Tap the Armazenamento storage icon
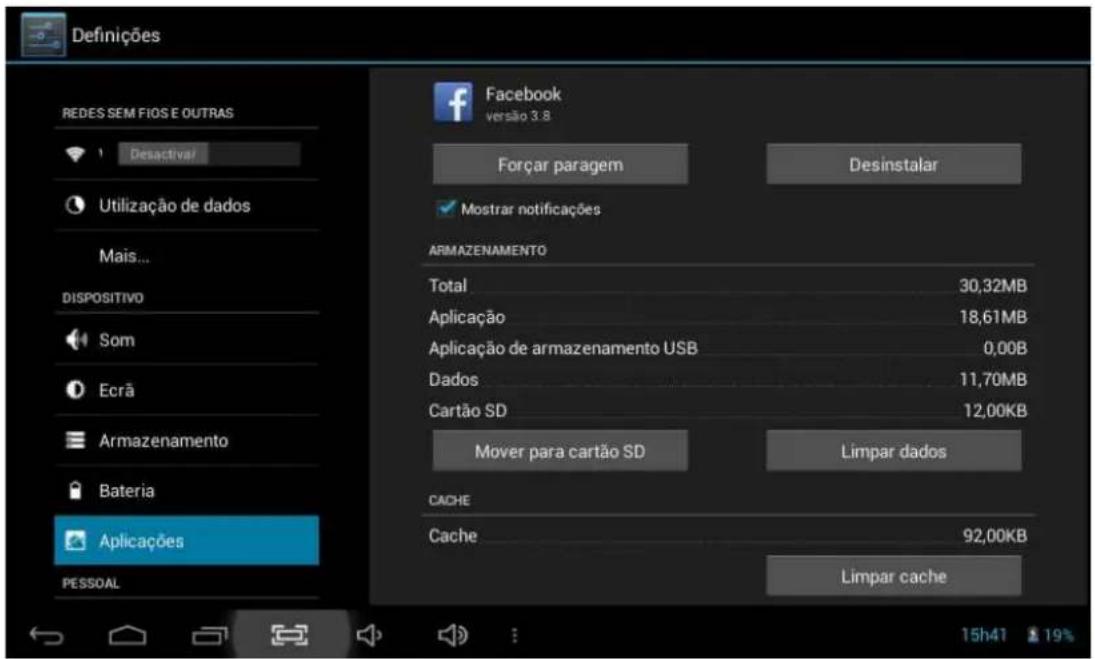 pyautogui.click(x=75, y=440)
